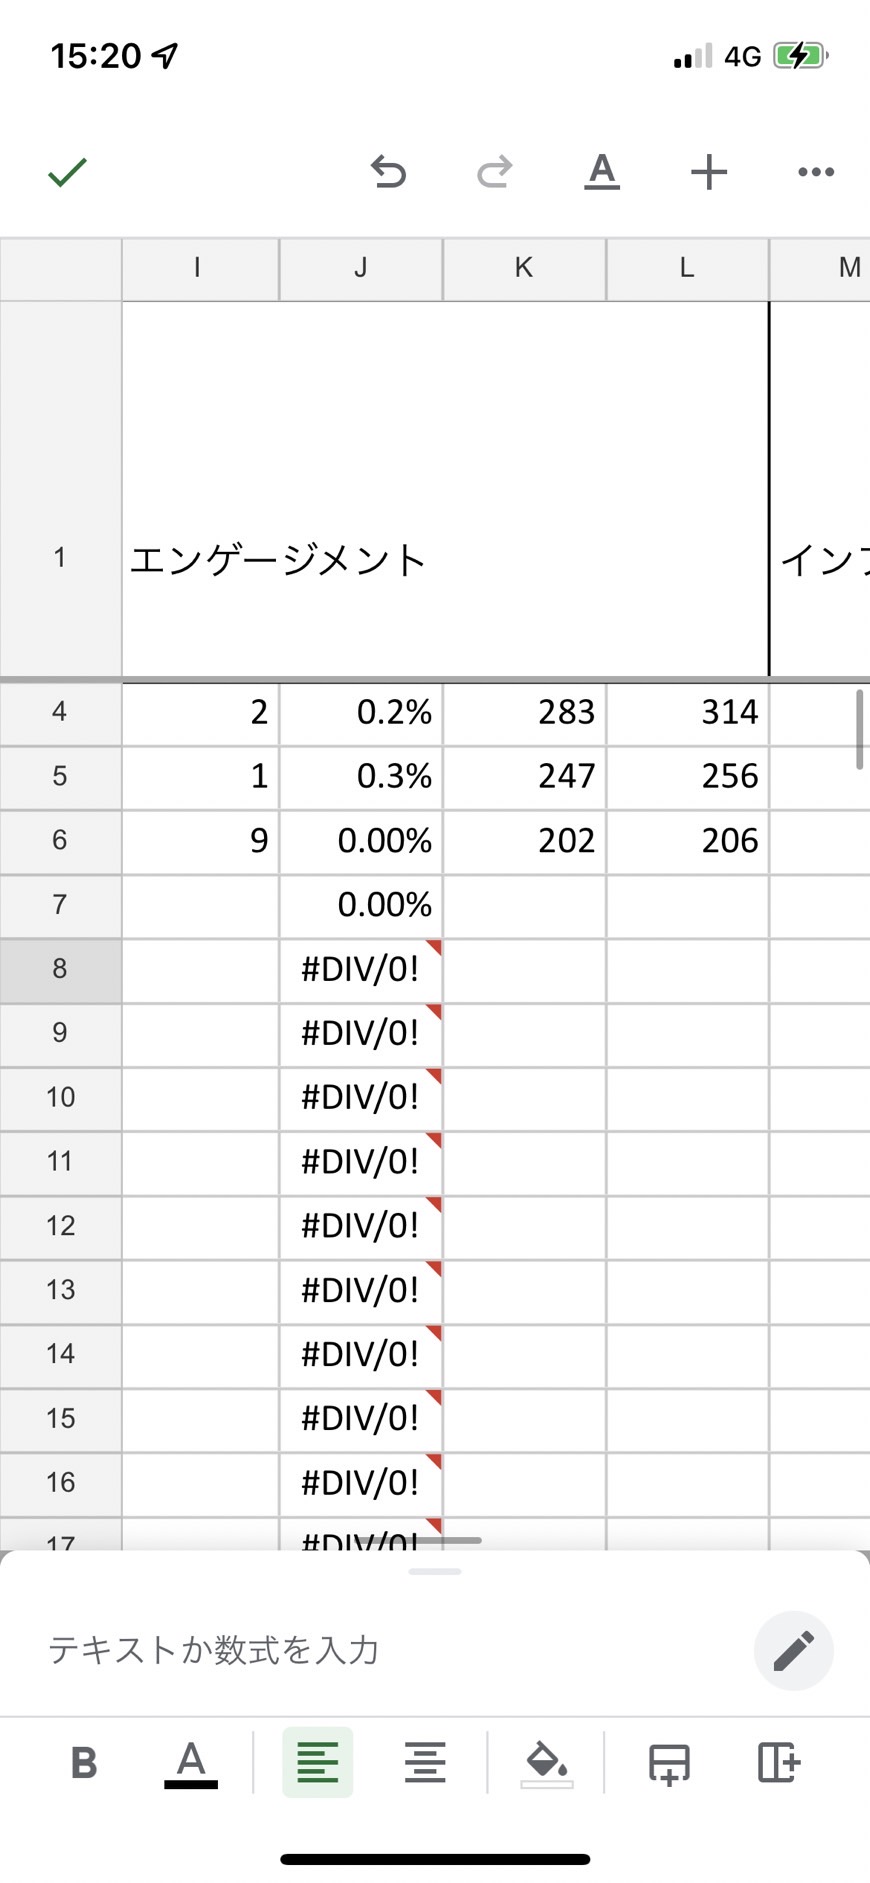
Task: Tap the green checkmark to confirm editing
Action: 68,172
